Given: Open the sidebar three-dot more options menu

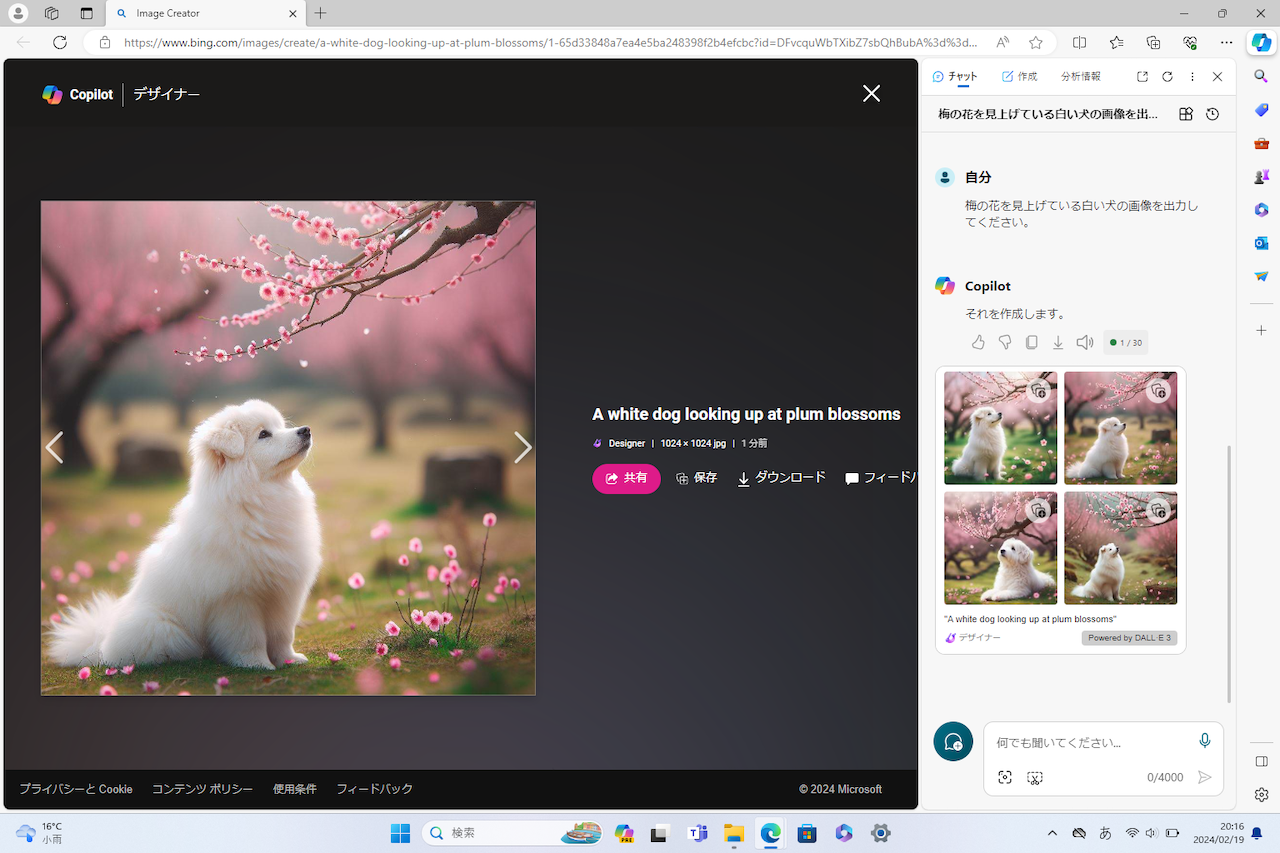Looking at the screenshot, I should click(1192, 77).
